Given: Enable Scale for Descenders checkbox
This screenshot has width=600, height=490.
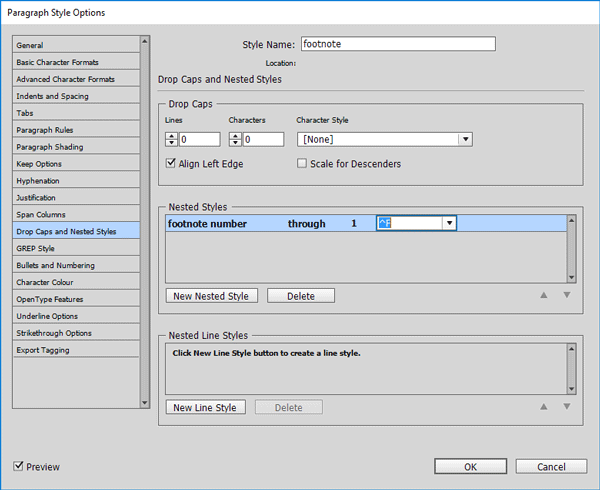Looking at the screenshot, I should pyautogui.click(x=302, y=163).
